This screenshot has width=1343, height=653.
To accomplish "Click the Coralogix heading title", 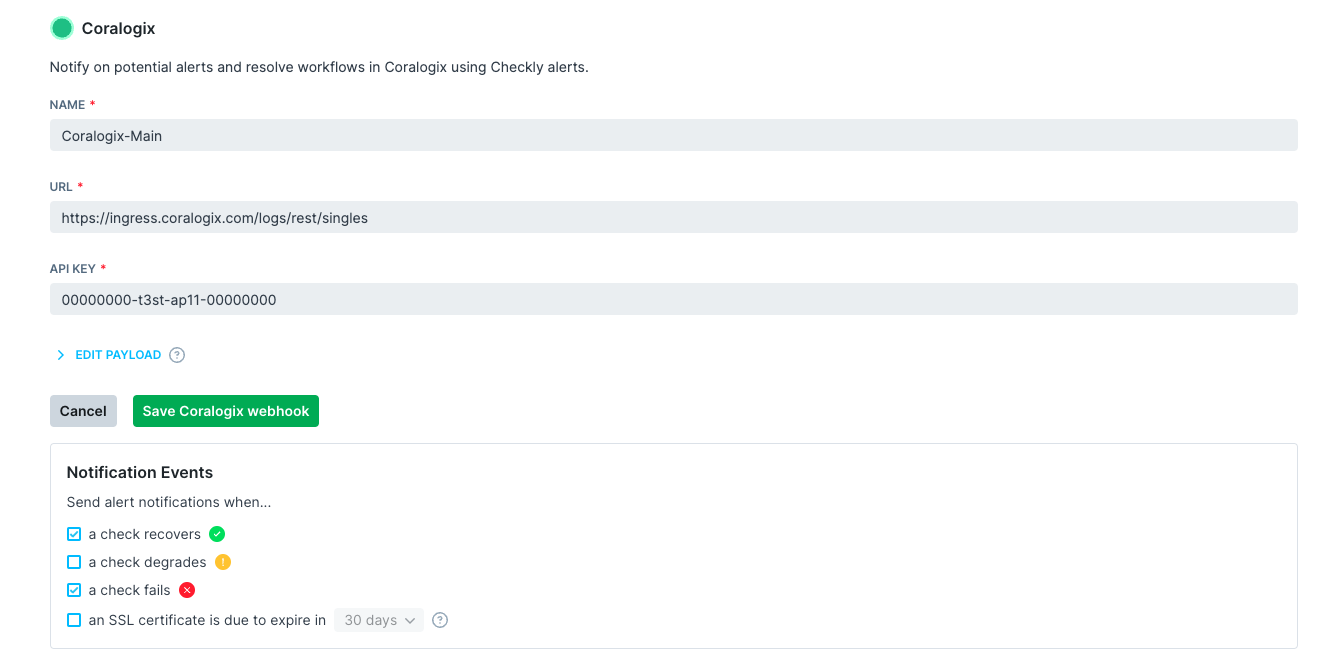I will pos(117,28).
